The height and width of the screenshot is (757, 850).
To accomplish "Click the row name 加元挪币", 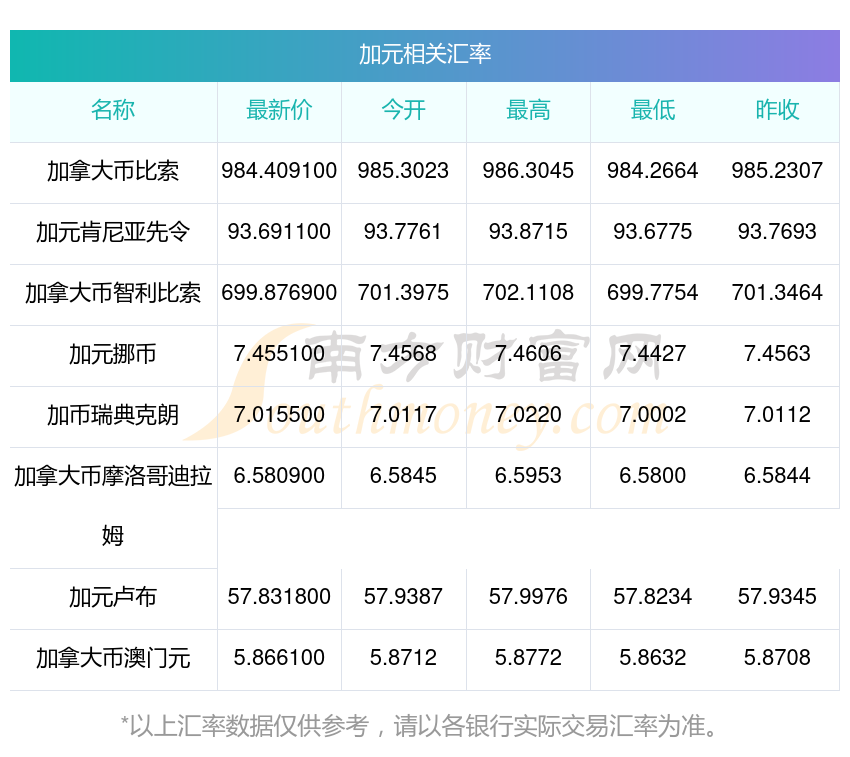I will tap(113, 354).
